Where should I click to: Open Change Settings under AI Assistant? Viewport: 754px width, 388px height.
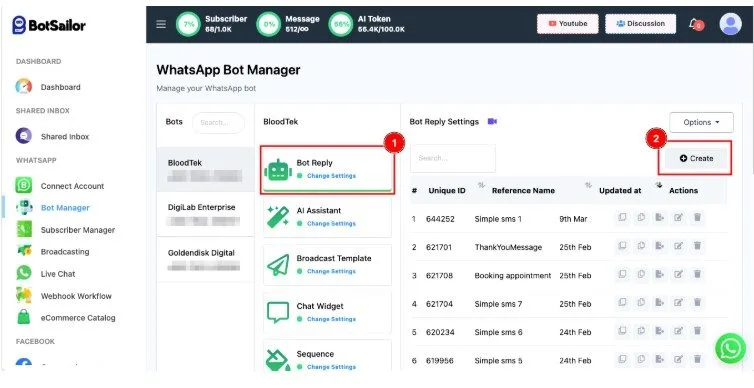(331, 224)
